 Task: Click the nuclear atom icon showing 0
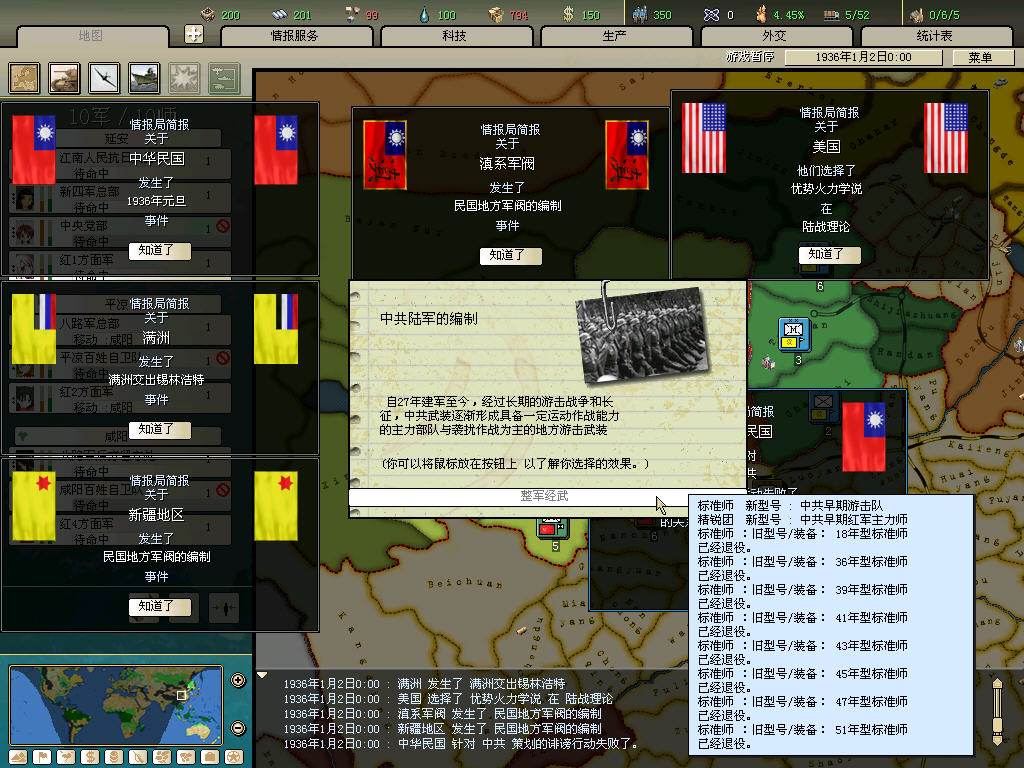click(711, 14)
